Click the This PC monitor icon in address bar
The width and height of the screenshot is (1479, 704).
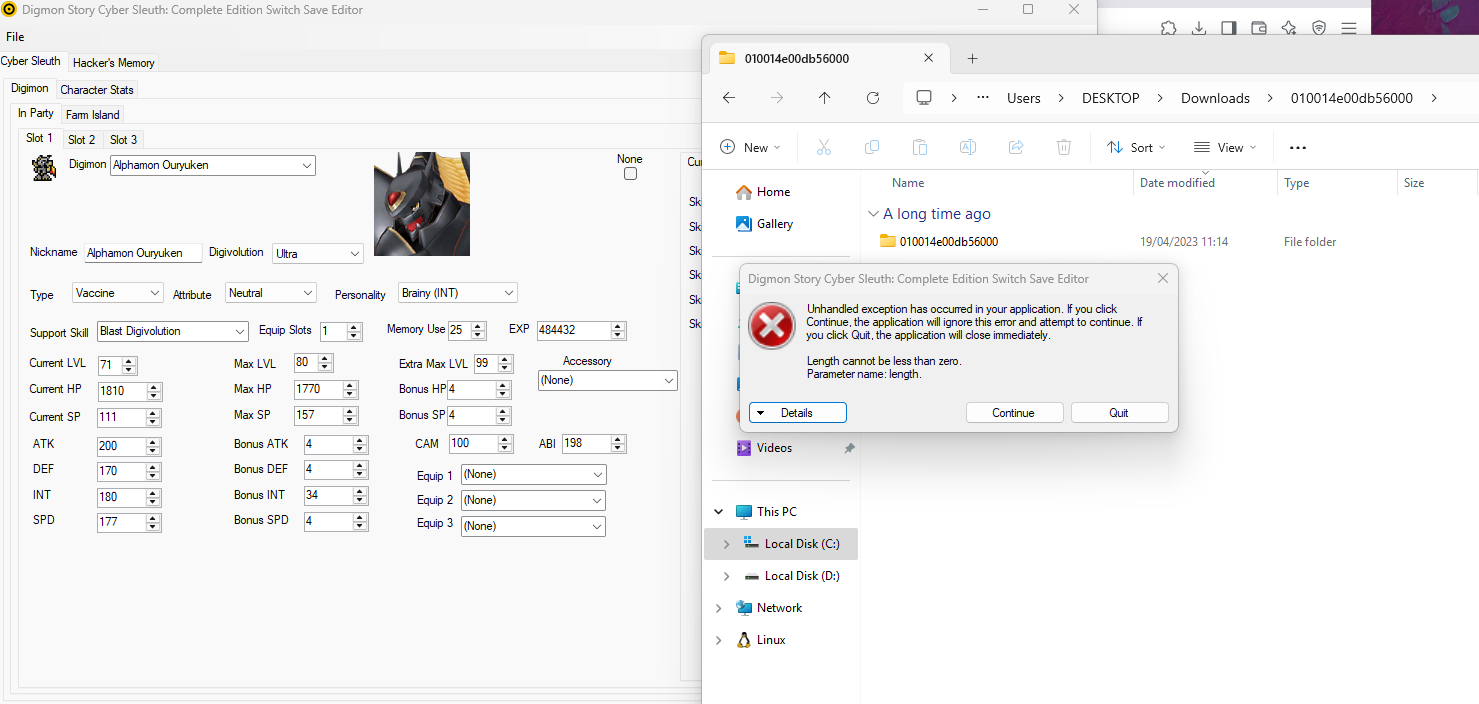tap(924, 98)
